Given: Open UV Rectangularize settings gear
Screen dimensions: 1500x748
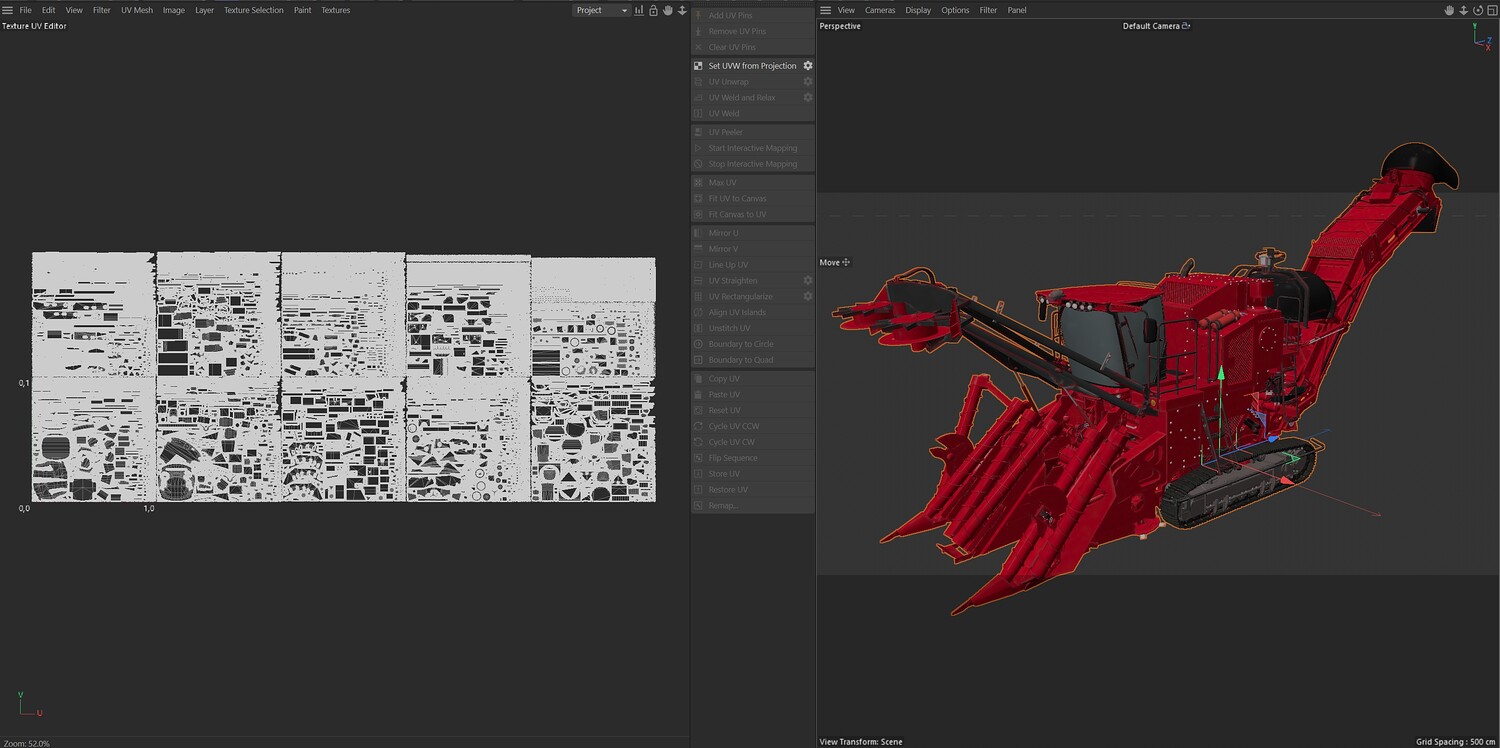Looking at the screenshot, I should 808,297.
